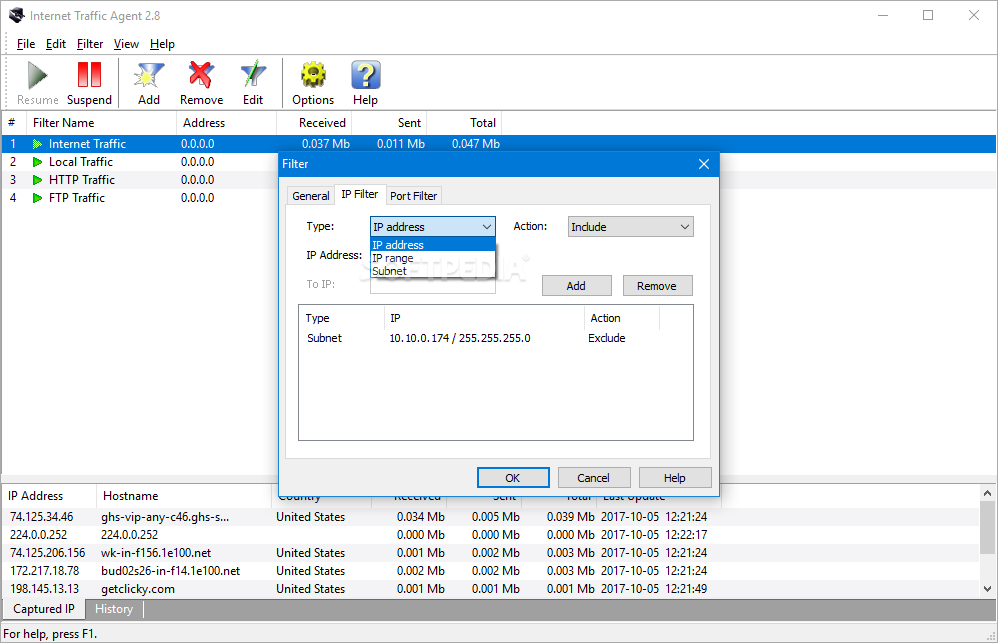Open the File menu
The height and width of the screenshot is (643, 998).
[25, 44]
